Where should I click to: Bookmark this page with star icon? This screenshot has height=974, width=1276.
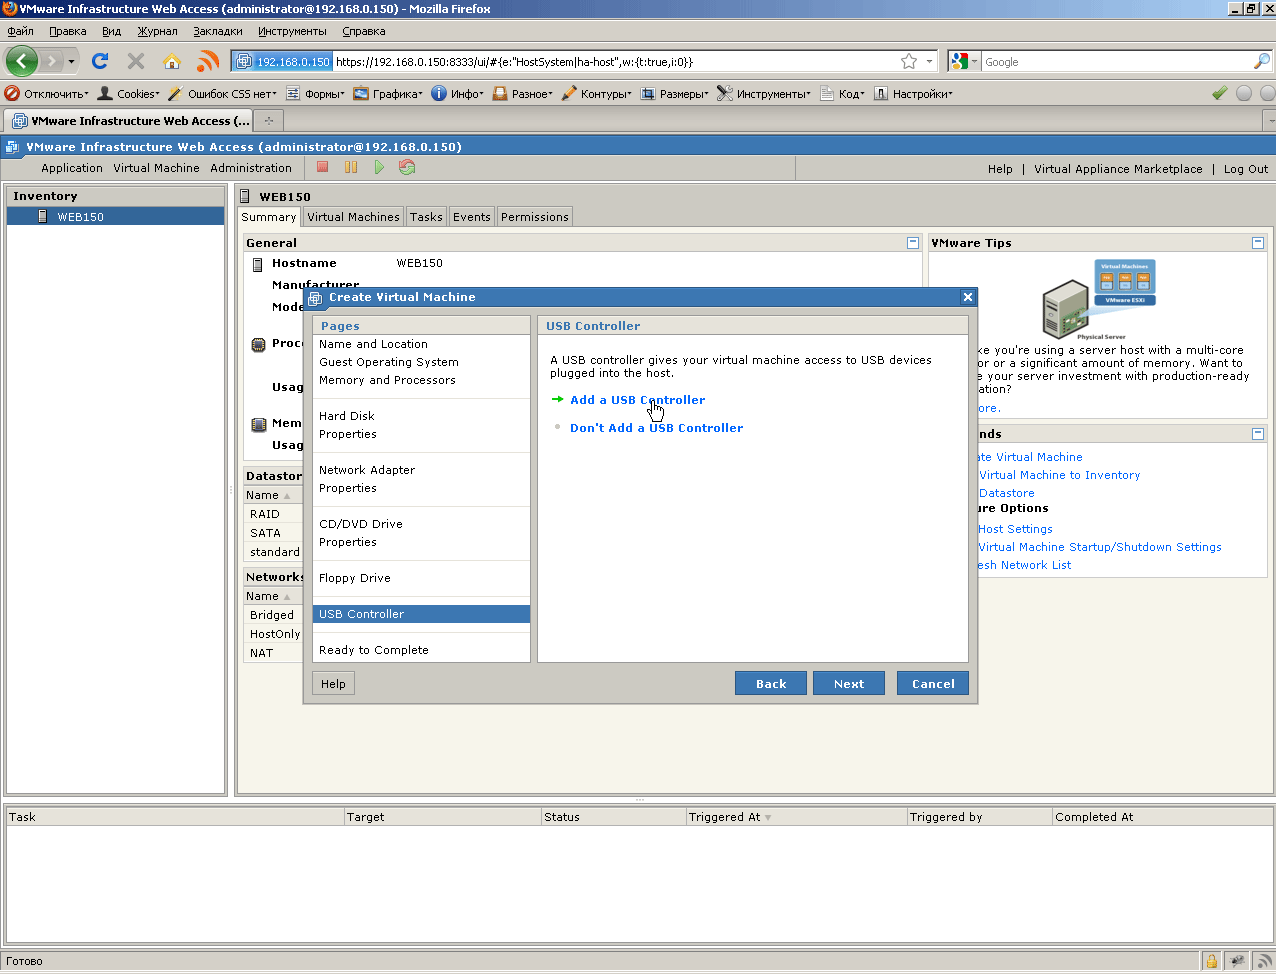pyautogui.click(x=909, y=61)
